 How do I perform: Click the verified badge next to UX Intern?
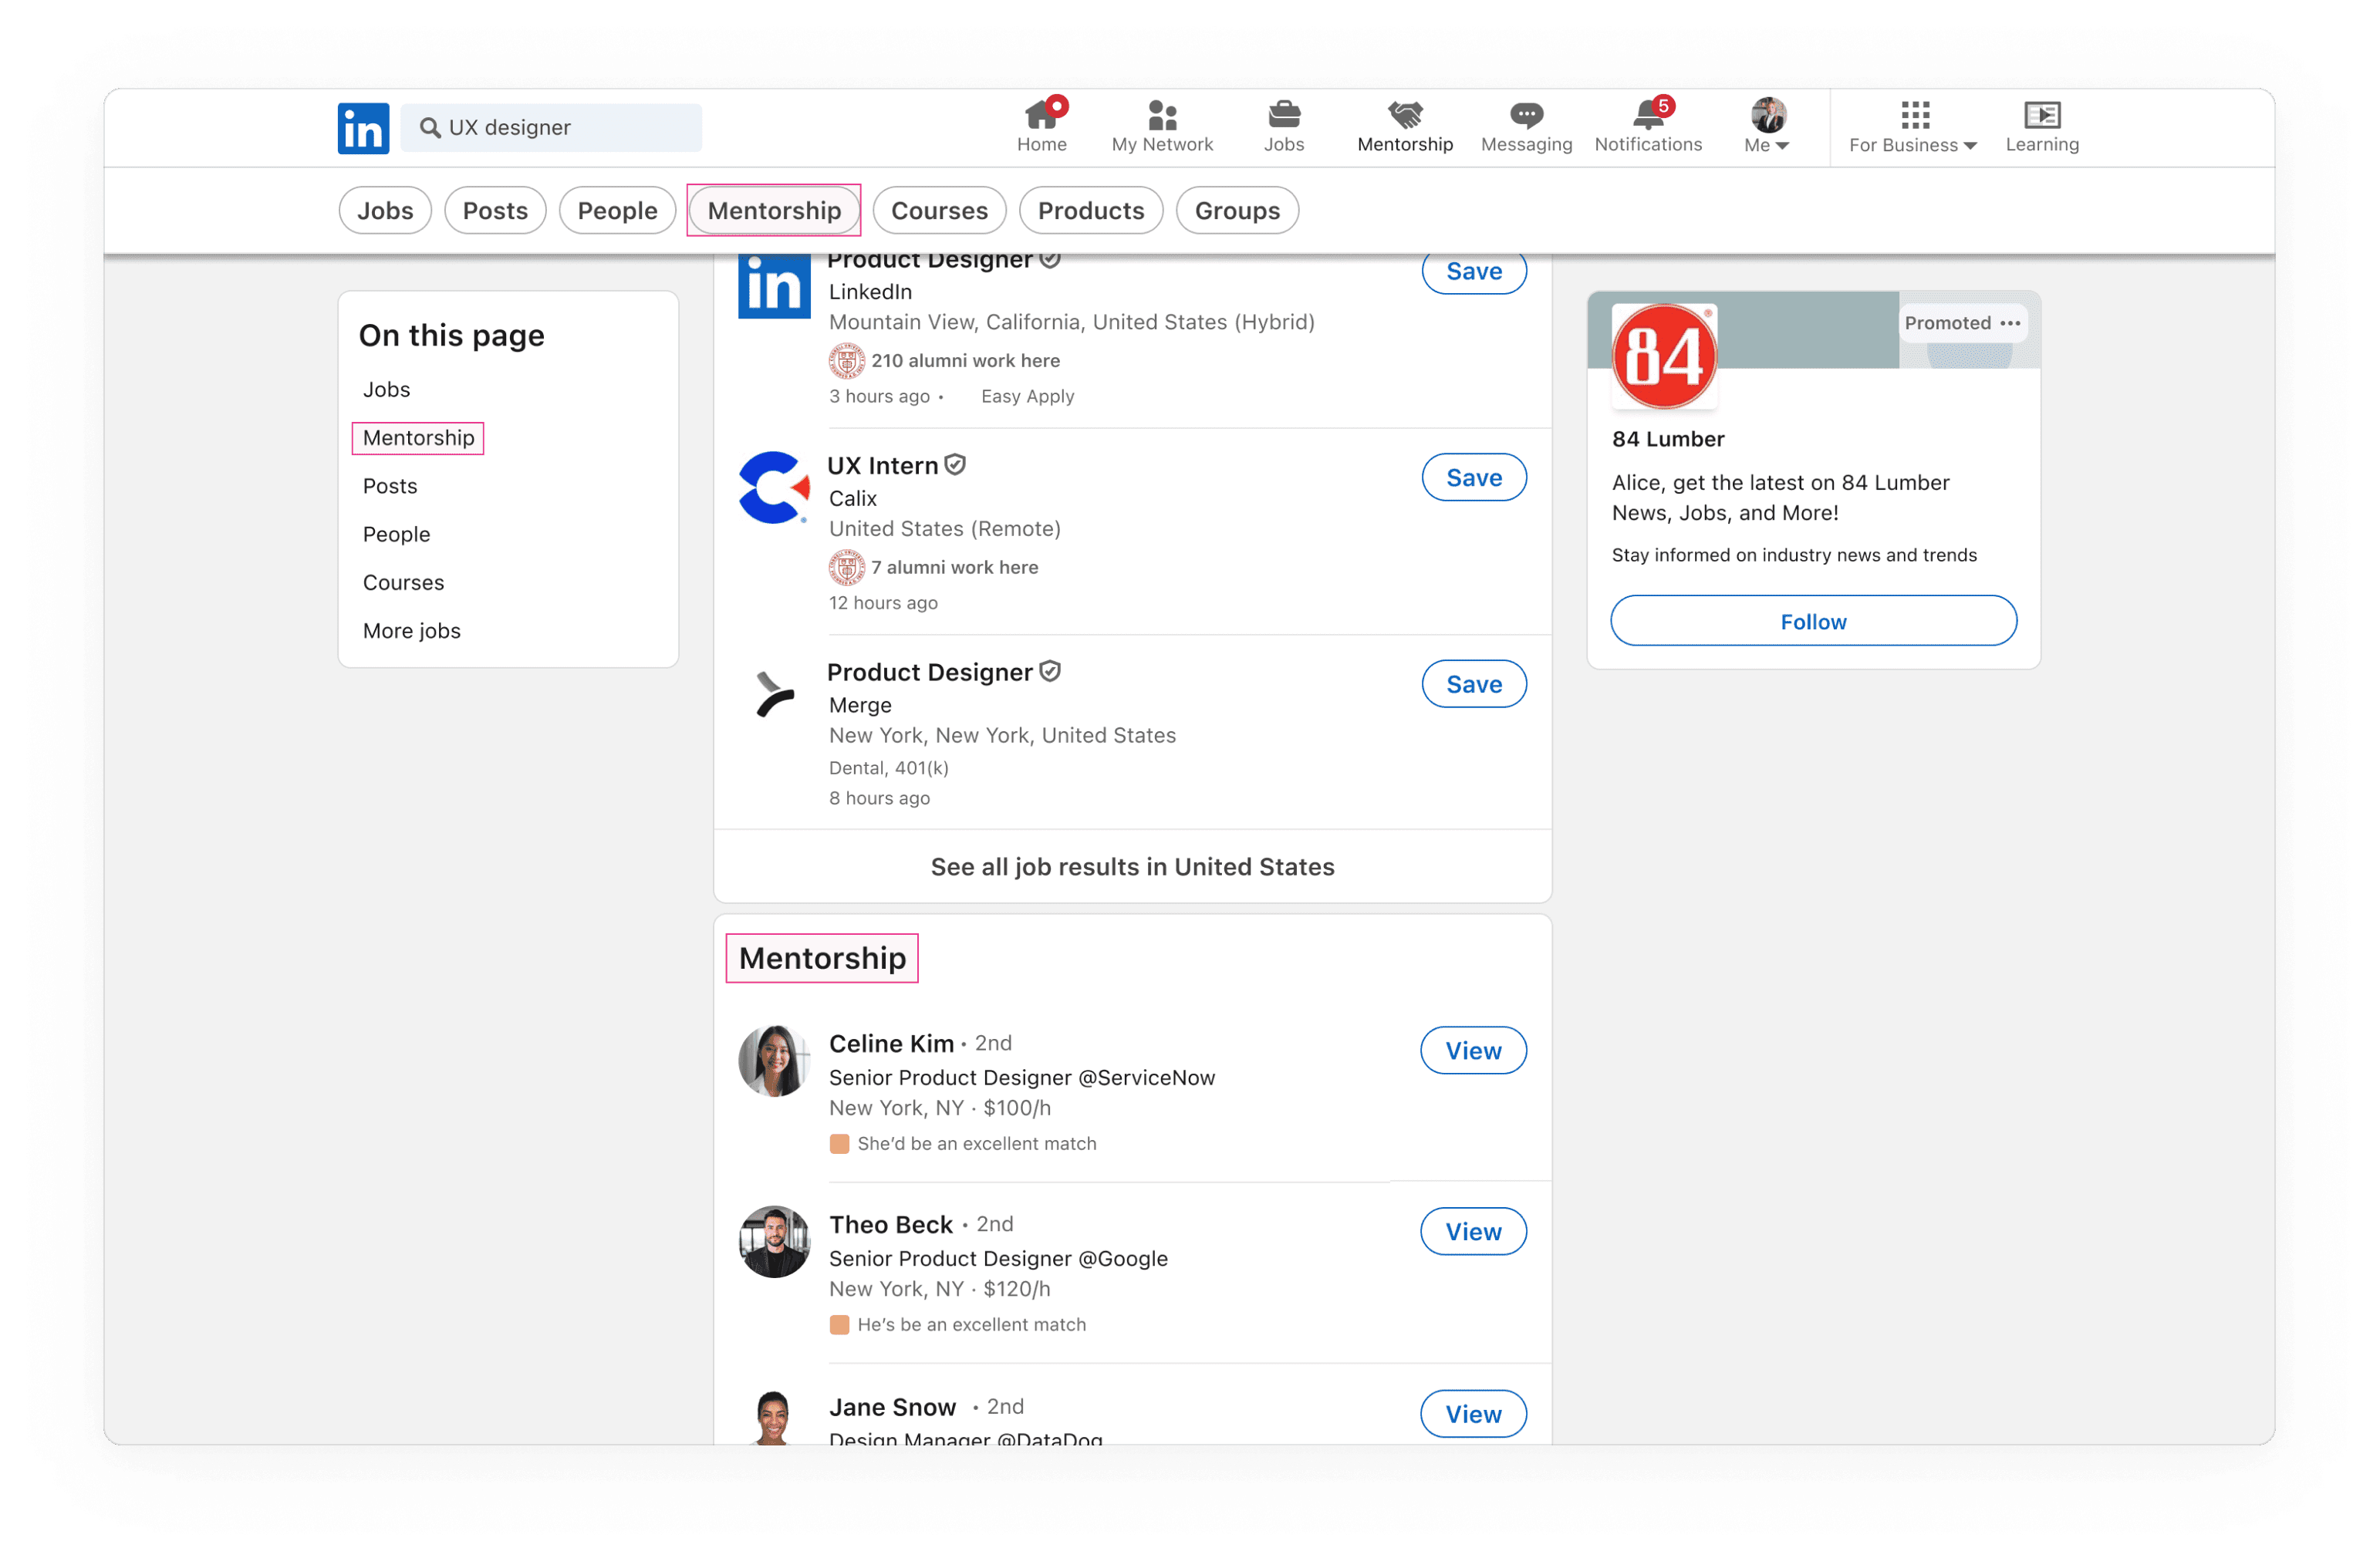(x=955, y=465)
